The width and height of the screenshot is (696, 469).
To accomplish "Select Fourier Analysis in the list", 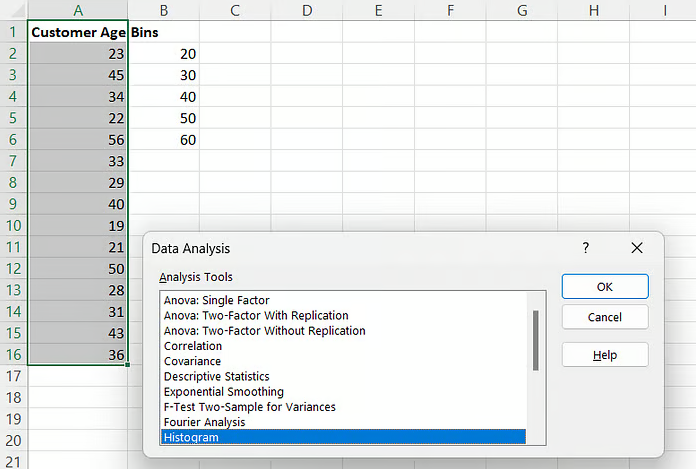I will tap(207, 422).
